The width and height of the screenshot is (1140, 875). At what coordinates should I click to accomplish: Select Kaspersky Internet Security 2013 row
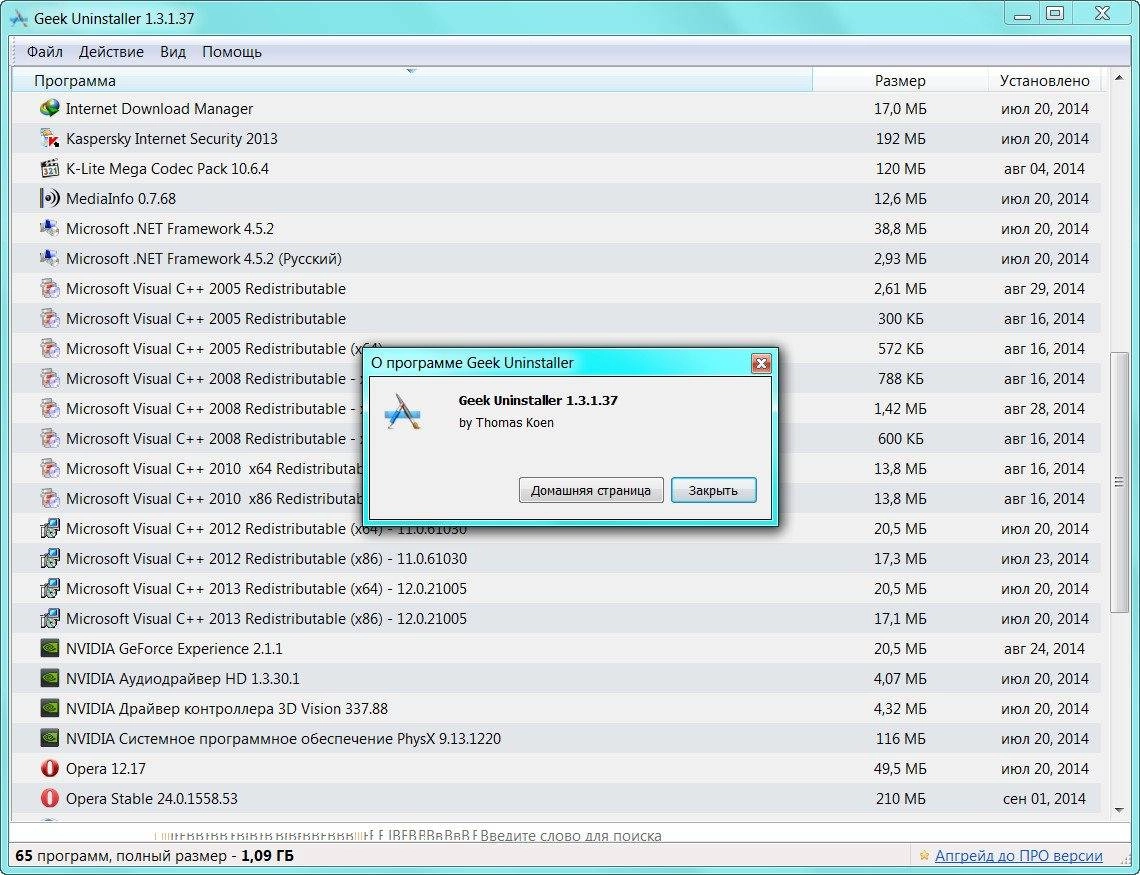coord(556,138)
